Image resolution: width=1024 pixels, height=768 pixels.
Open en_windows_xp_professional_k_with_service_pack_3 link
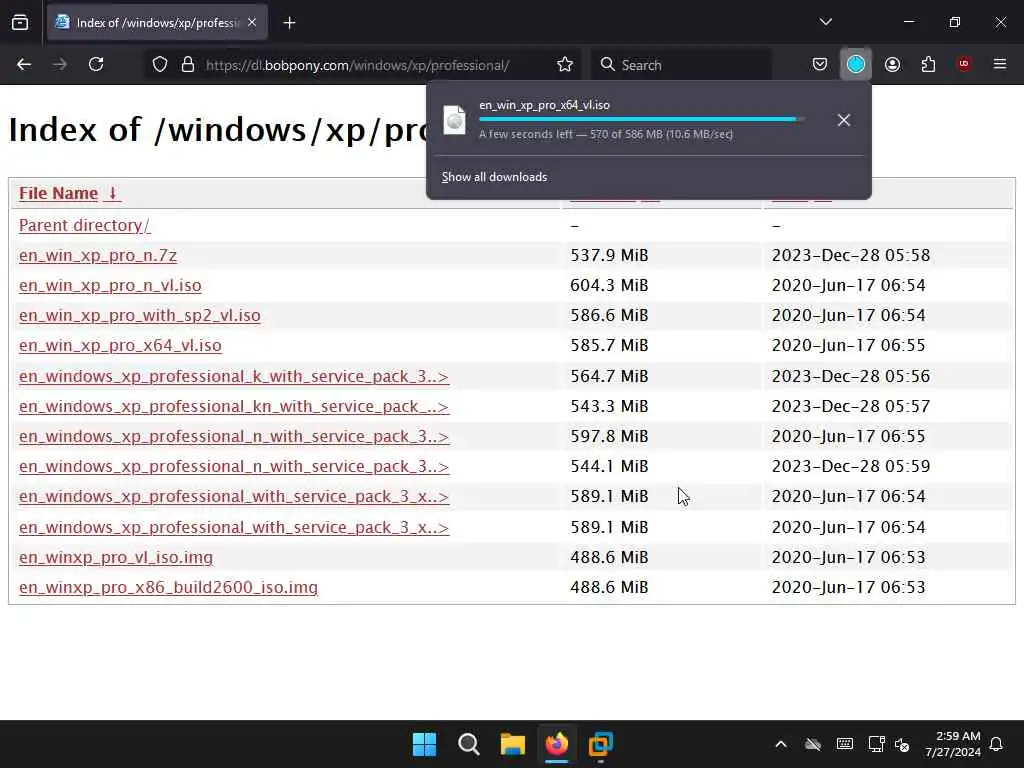pos(234,376)
